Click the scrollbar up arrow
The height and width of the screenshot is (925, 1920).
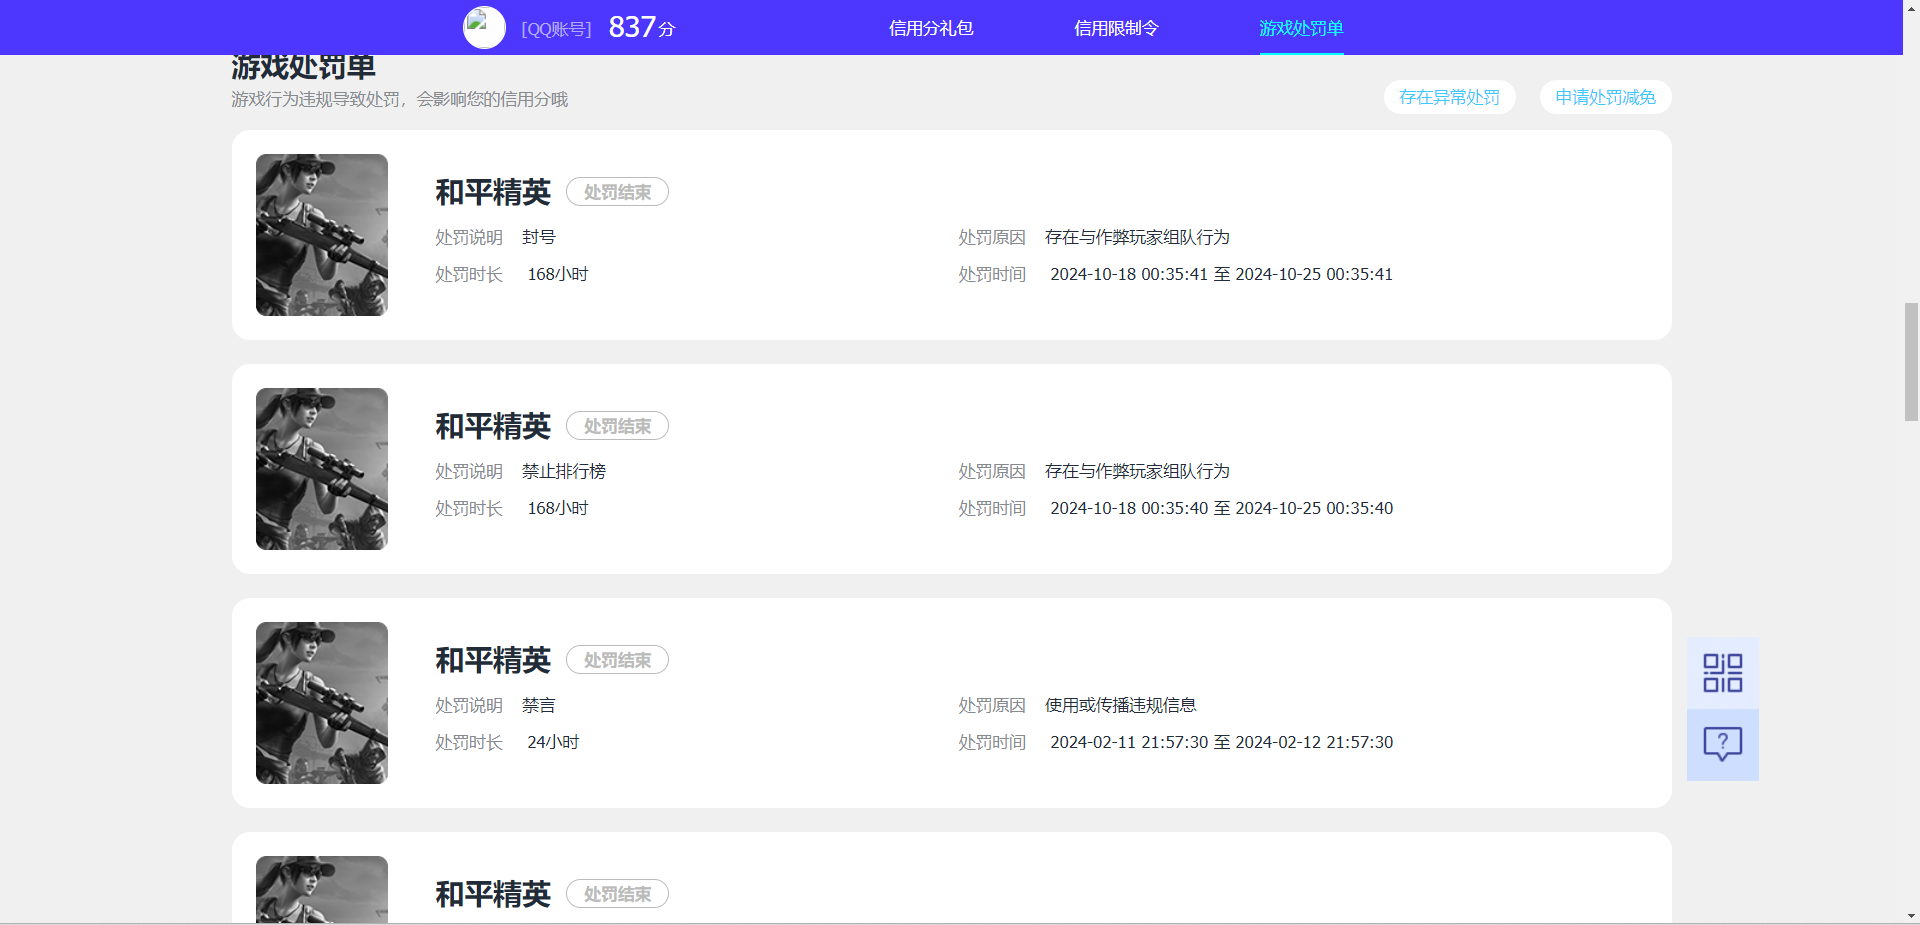(1911, 8)
